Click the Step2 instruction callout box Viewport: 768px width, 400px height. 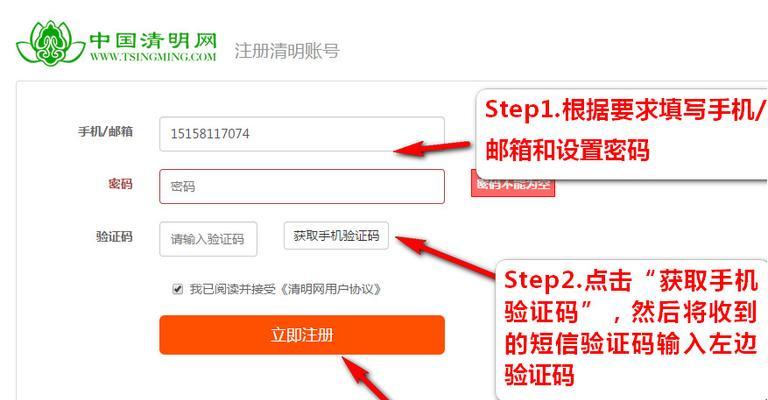tap(632, 330)
